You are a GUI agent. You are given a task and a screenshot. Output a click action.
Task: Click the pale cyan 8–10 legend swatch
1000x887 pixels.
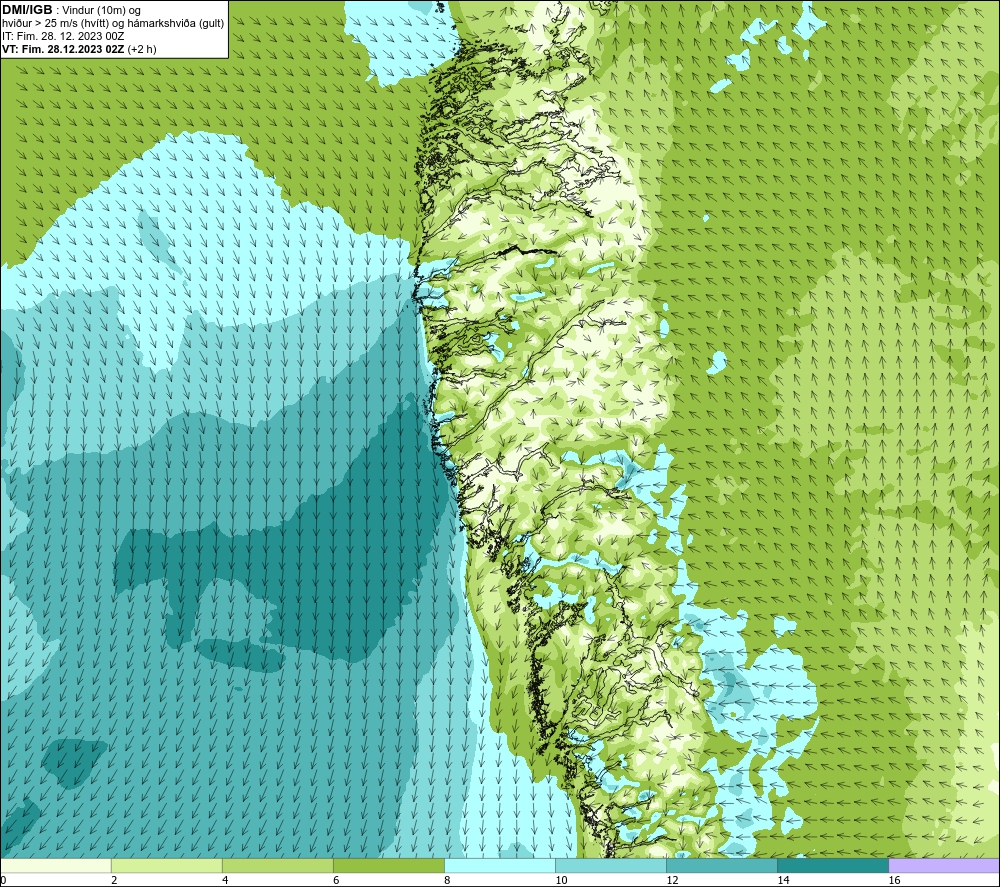click(x=499, y=865)
